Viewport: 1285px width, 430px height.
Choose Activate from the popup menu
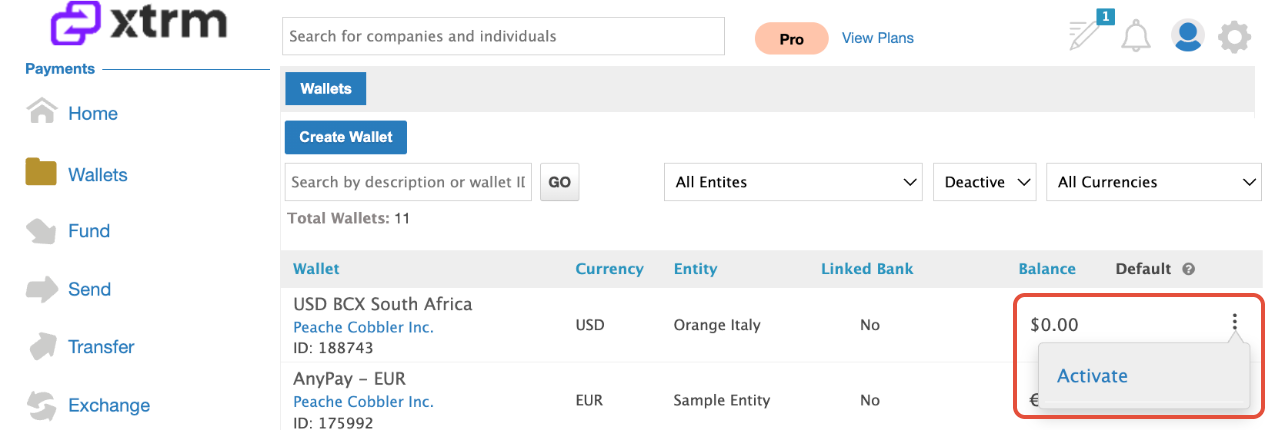tap(1092, 376)
